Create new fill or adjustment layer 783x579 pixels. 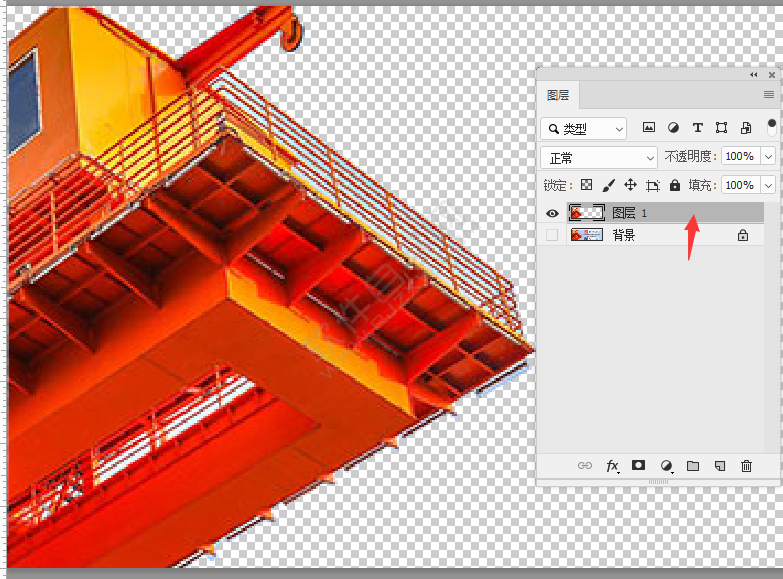[666, 466]
